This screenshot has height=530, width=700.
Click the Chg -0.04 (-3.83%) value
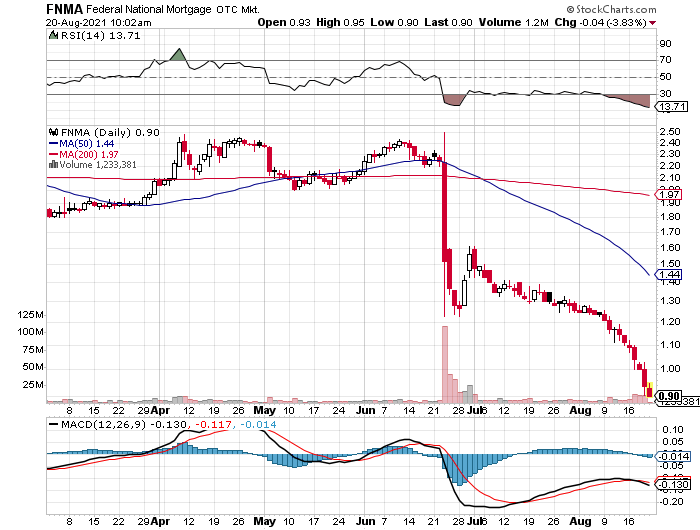point(600,22)
